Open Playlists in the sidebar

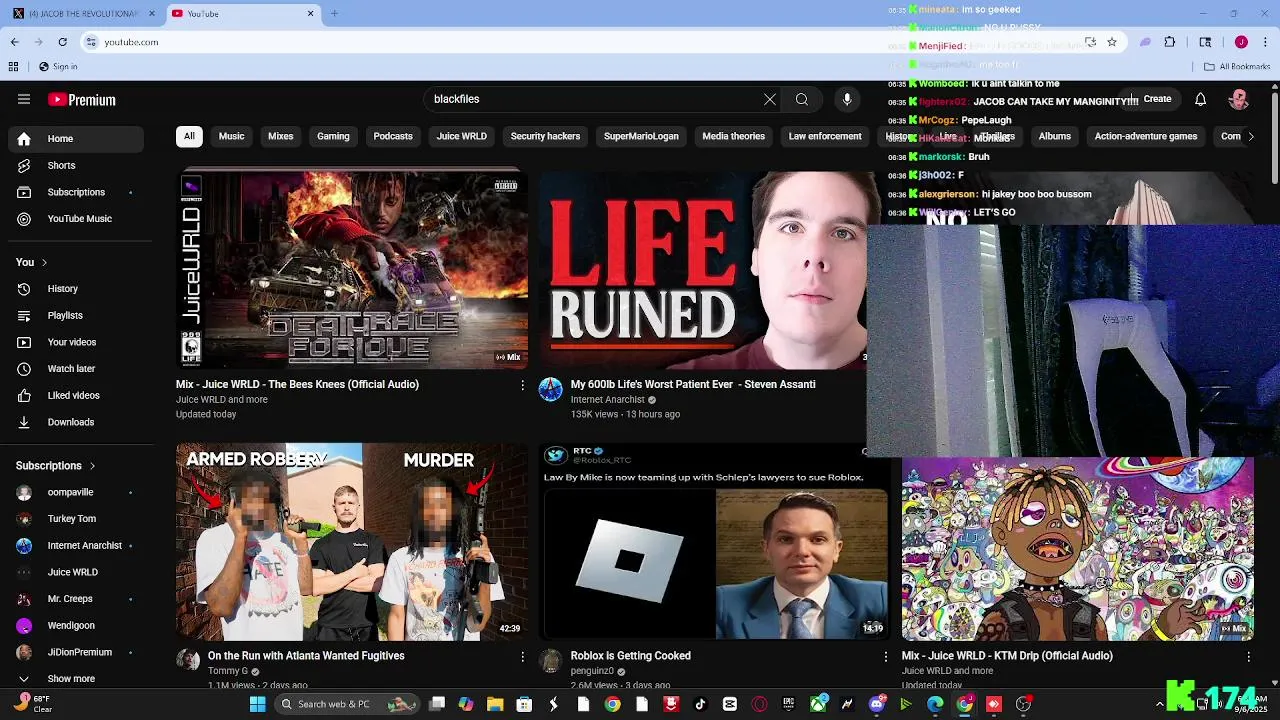tap(76, 315)
